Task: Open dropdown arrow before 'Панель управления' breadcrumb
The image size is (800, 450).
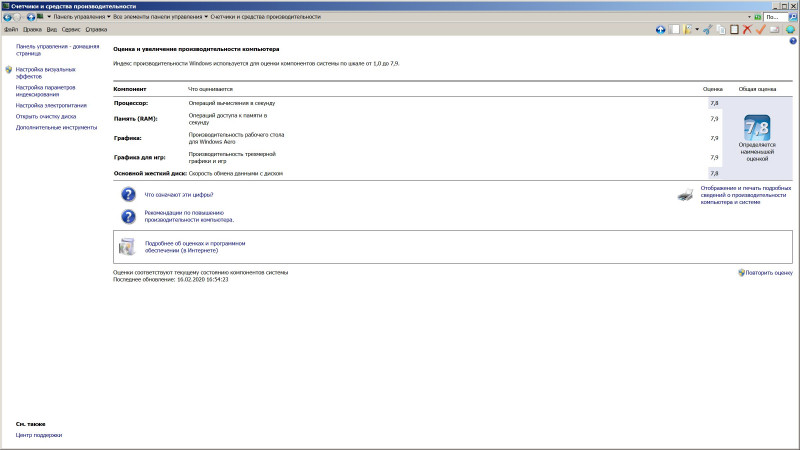Action: coord(49,17)
